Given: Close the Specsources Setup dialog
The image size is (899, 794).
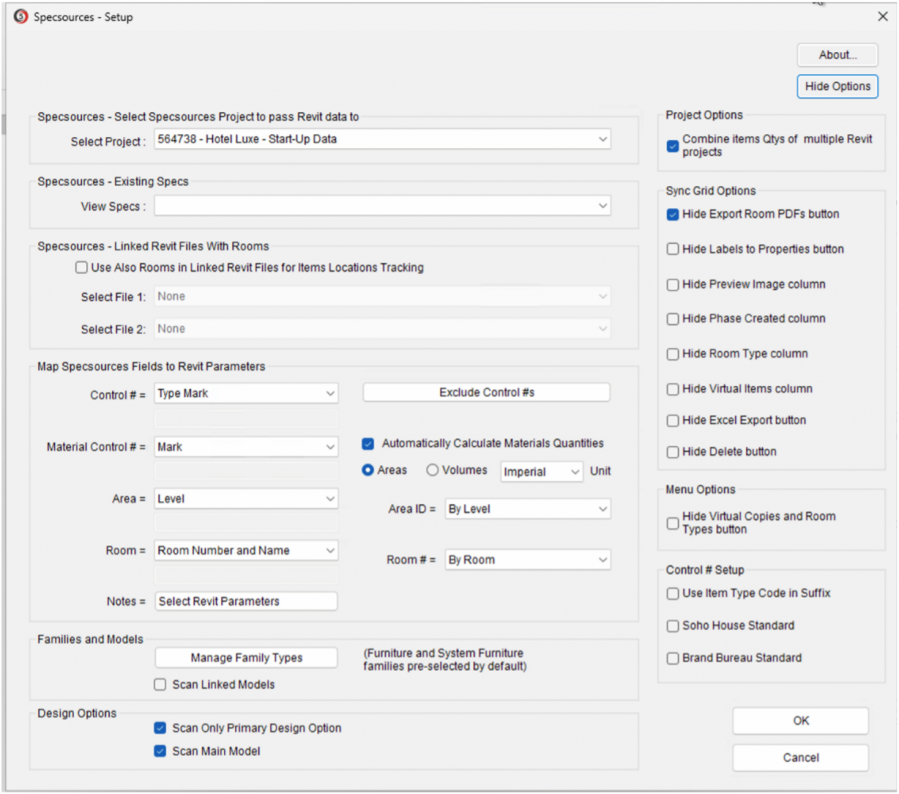Looking at the screenshot, I should (882, 17).
